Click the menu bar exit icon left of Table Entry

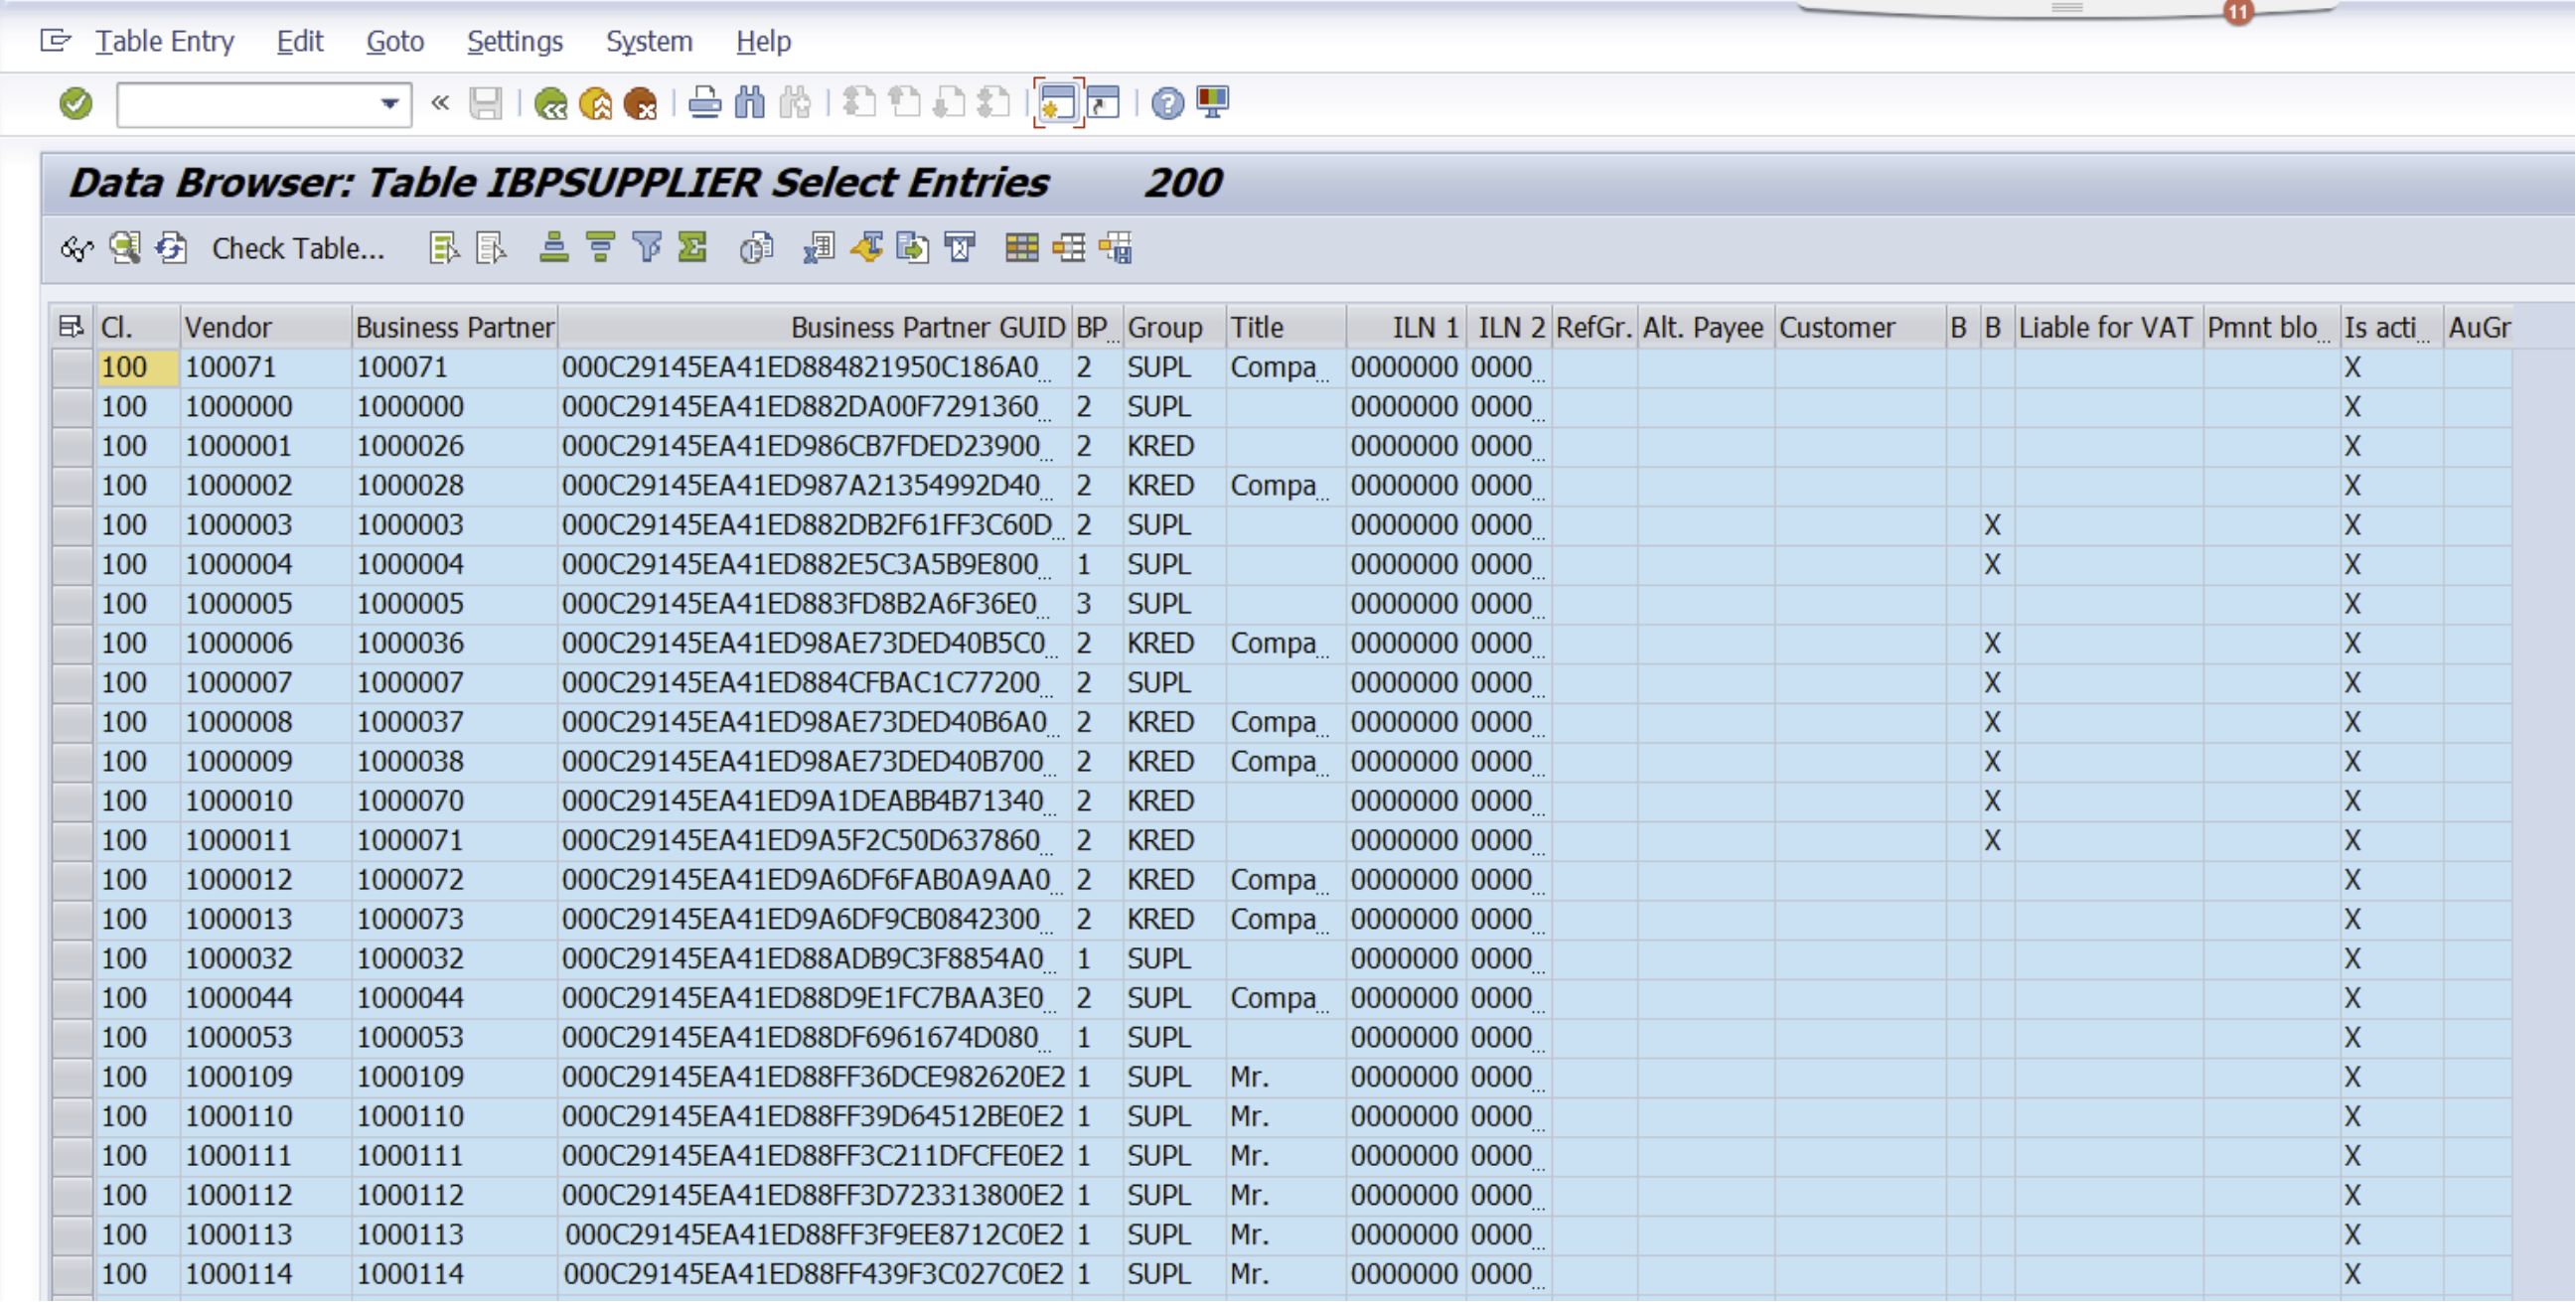click(56, 41)
